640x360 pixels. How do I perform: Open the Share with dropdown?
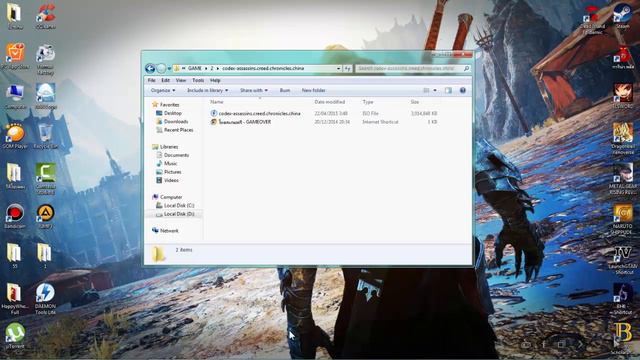(254, 90)
